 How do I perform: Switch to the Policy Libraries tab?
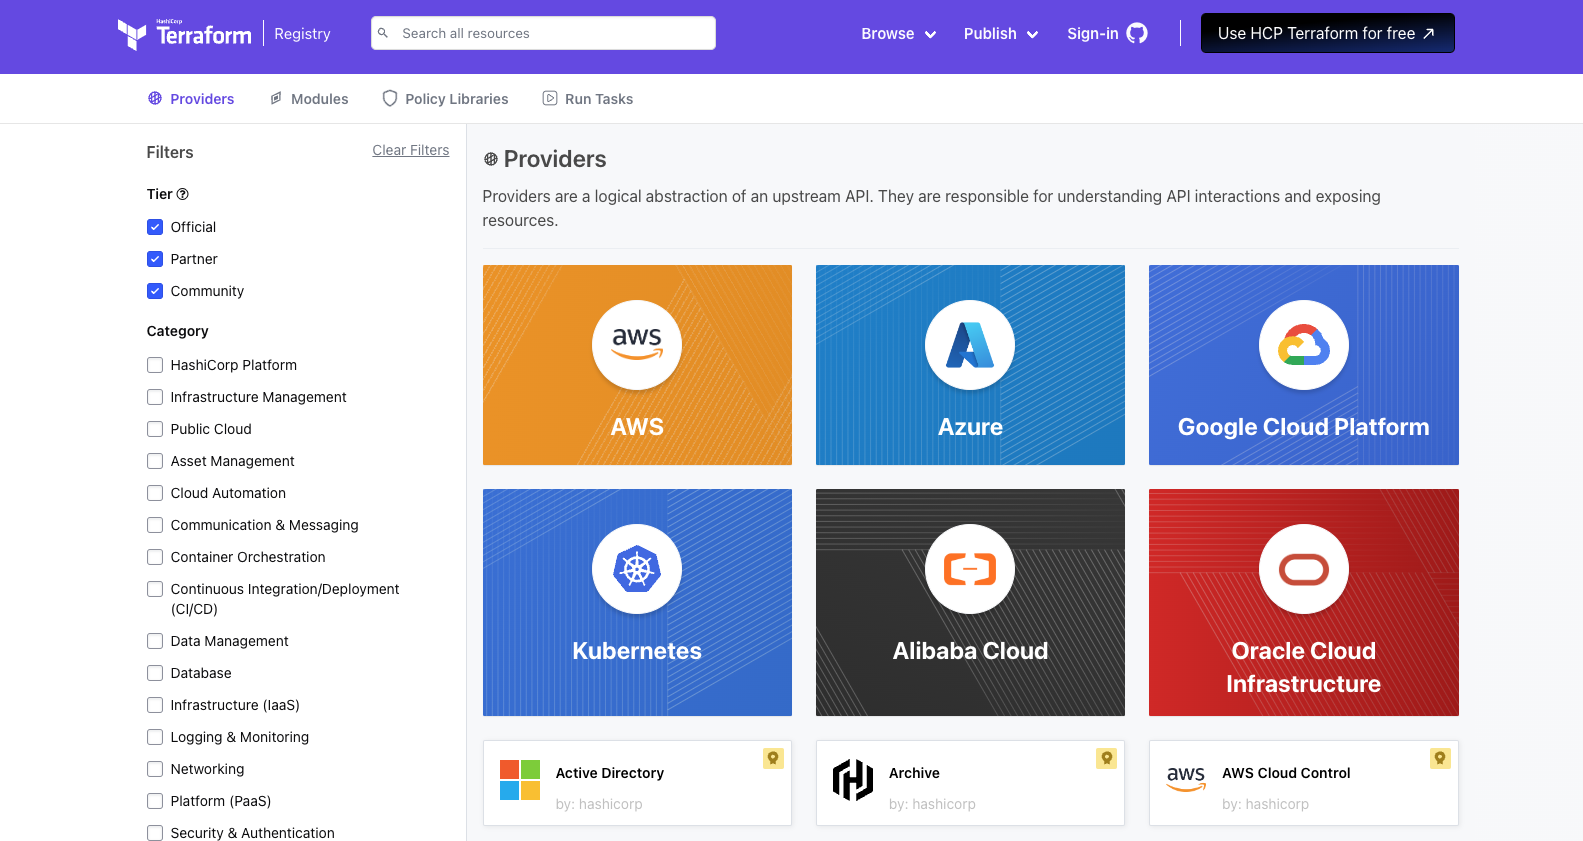(445, 98)
